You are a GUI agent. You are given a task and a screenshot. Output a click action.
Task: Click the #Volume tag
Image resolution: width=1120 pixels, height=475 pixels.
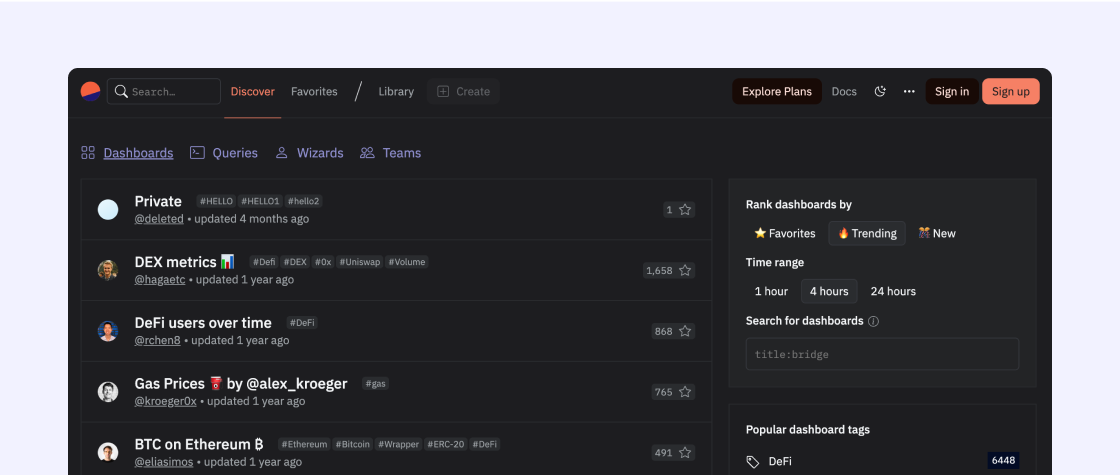pos(407,262)
